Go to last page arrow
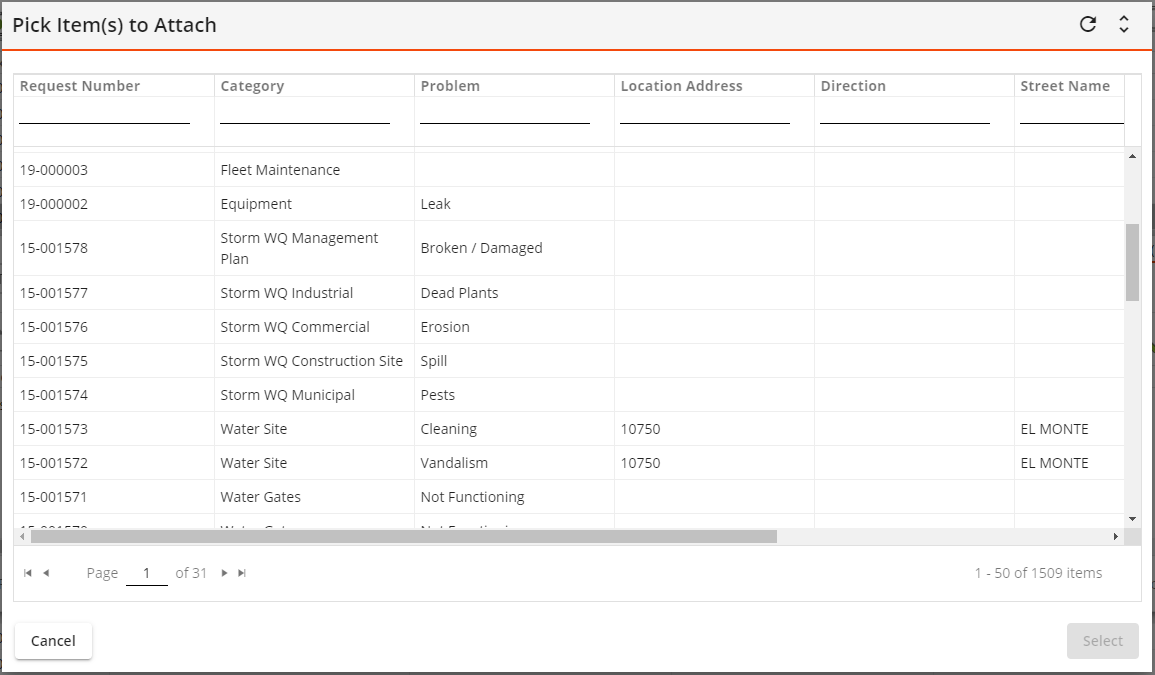 pyautogui.click(x=242, y=573)
